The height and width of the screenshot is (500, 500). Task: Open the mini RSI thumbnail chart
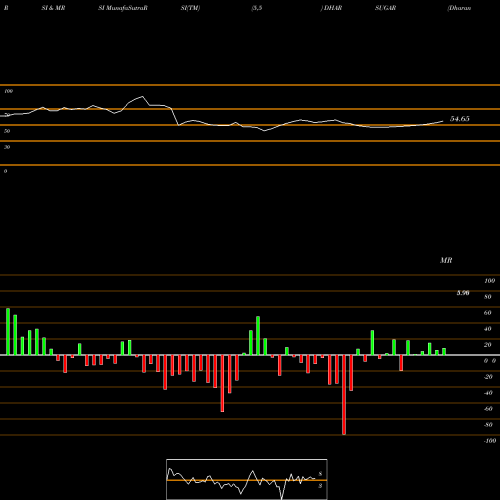coord(247,479)
